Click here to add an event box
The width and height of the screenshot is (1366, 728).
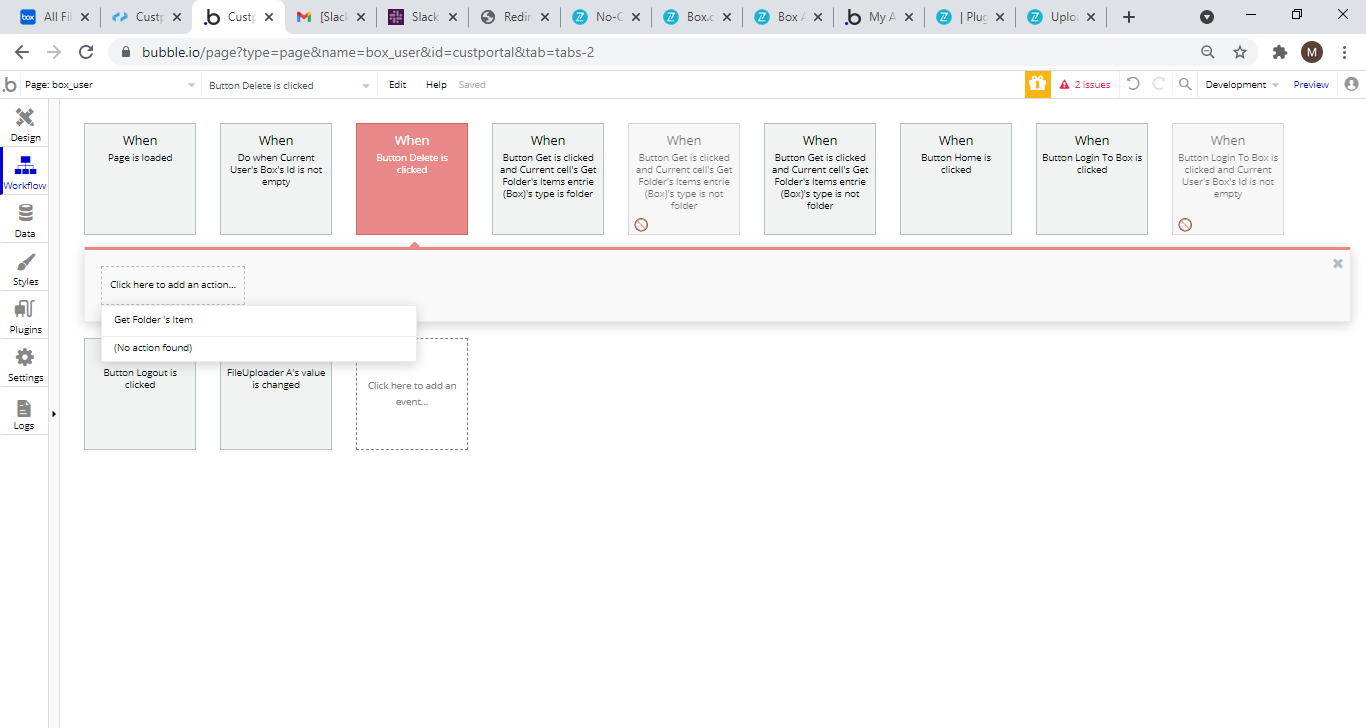pyautogui.click(x=412, y=394)
